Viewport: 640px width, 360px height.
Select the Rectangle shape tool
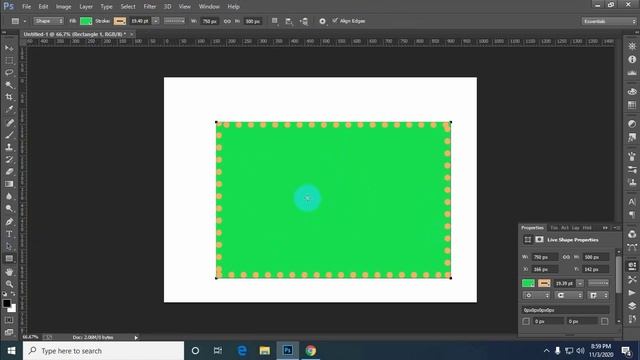coord(9,259)
